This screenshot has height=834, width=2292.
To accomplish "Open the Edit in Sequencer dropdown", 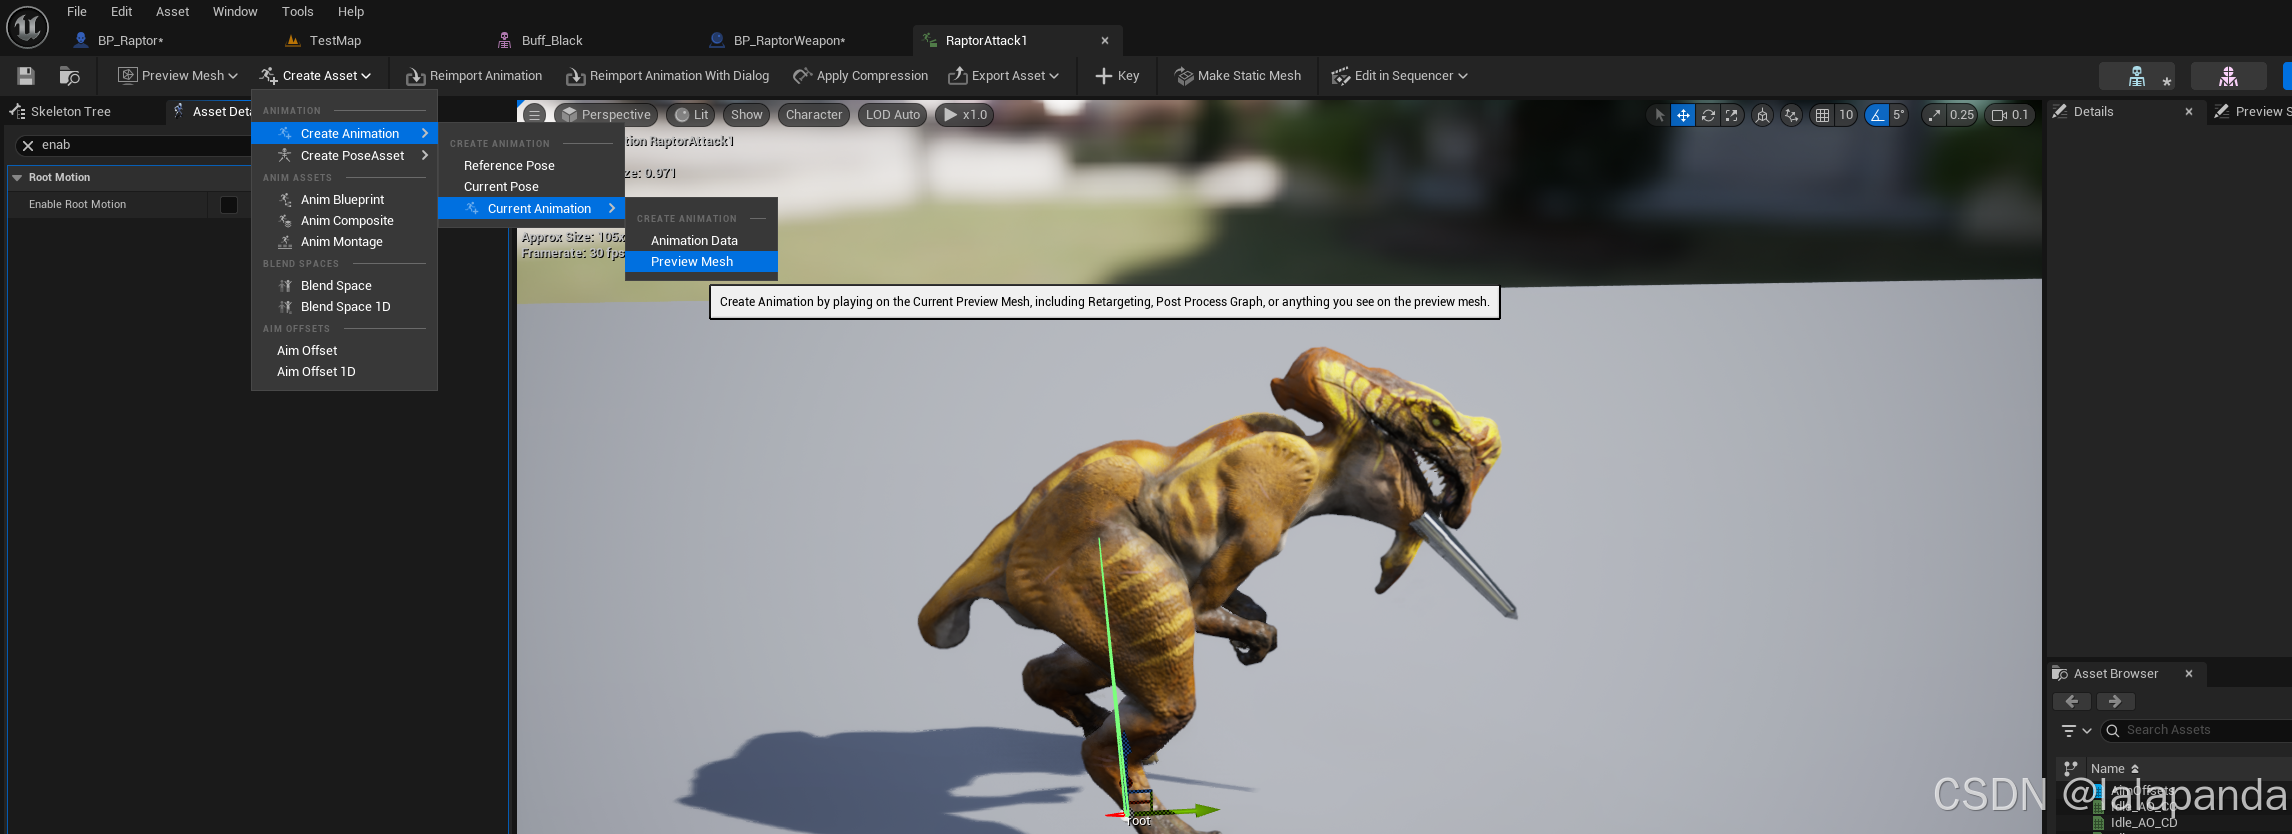I will pyautogui.click(x=1399, y=76).
